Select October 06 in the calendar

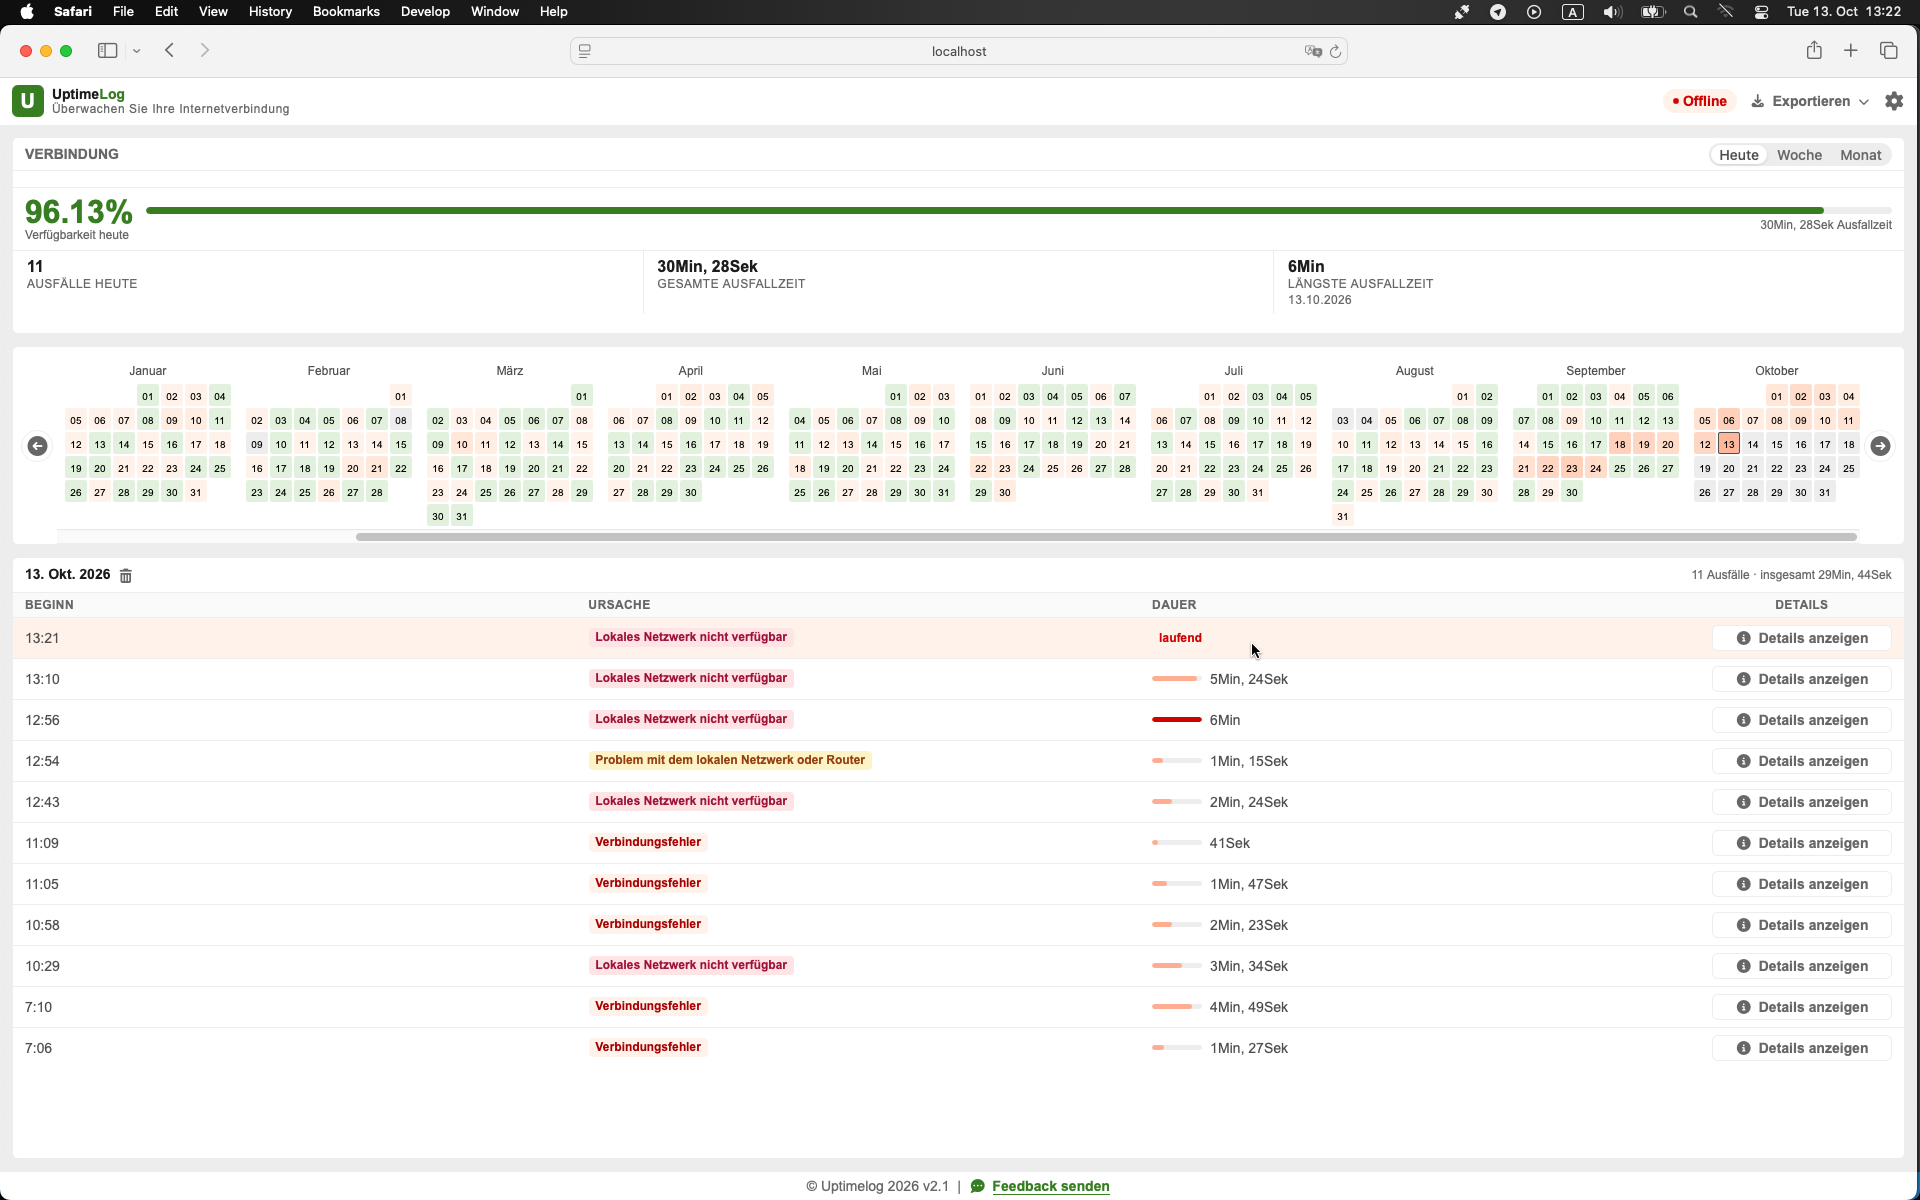click(x=1729, y=420)
